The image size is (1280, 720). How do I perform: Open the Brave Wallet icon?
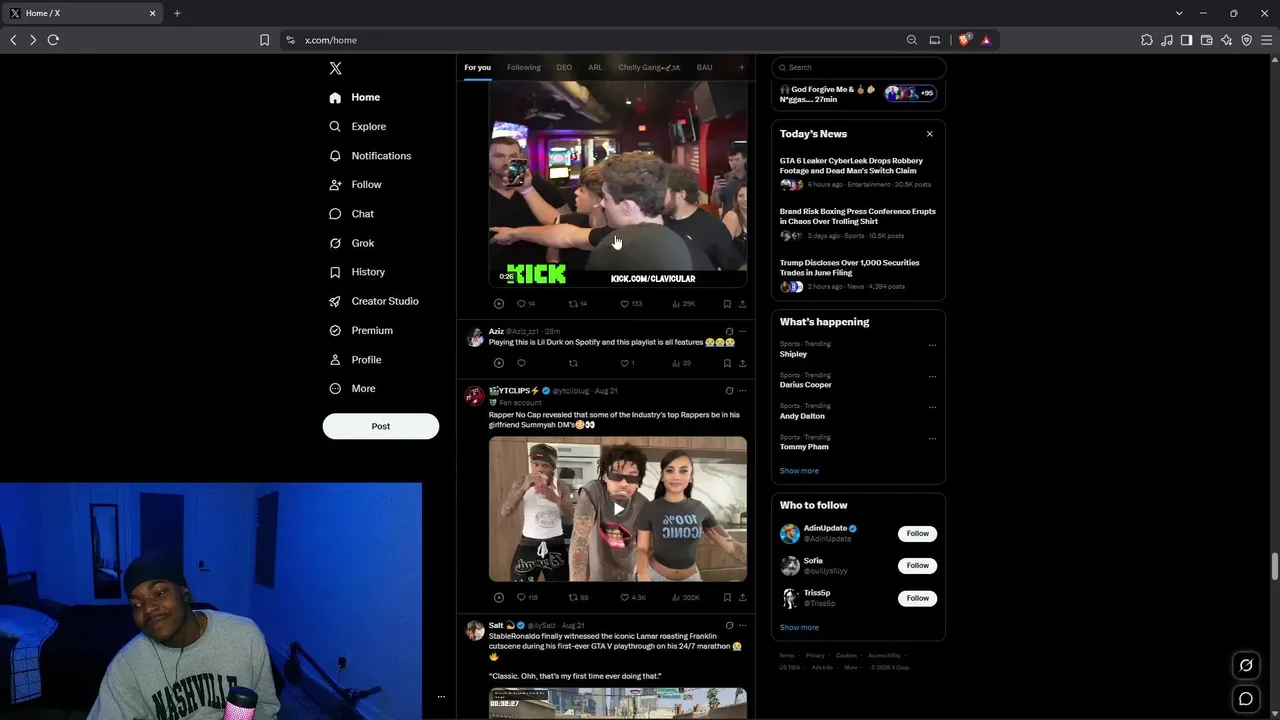[x=1206, y=40]
